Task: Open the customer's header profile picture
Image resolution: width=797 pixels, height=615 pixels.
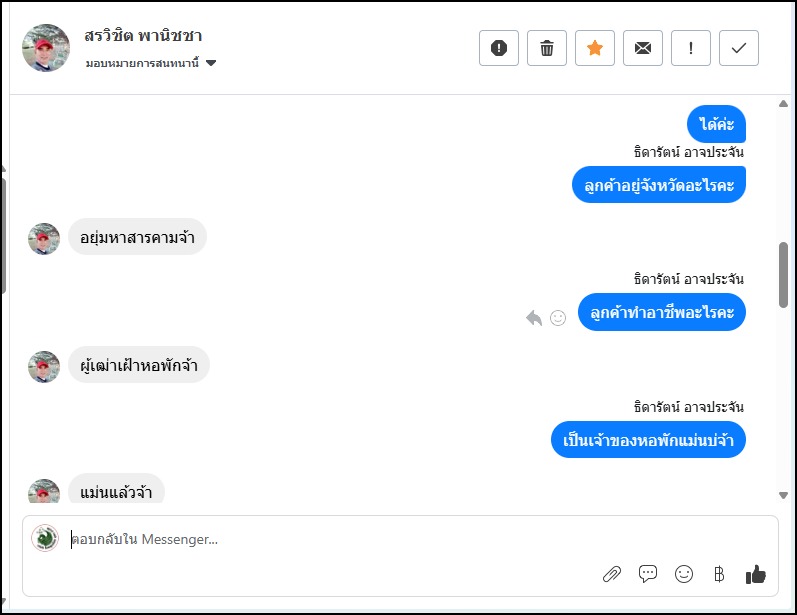Action: pos(46,48)
